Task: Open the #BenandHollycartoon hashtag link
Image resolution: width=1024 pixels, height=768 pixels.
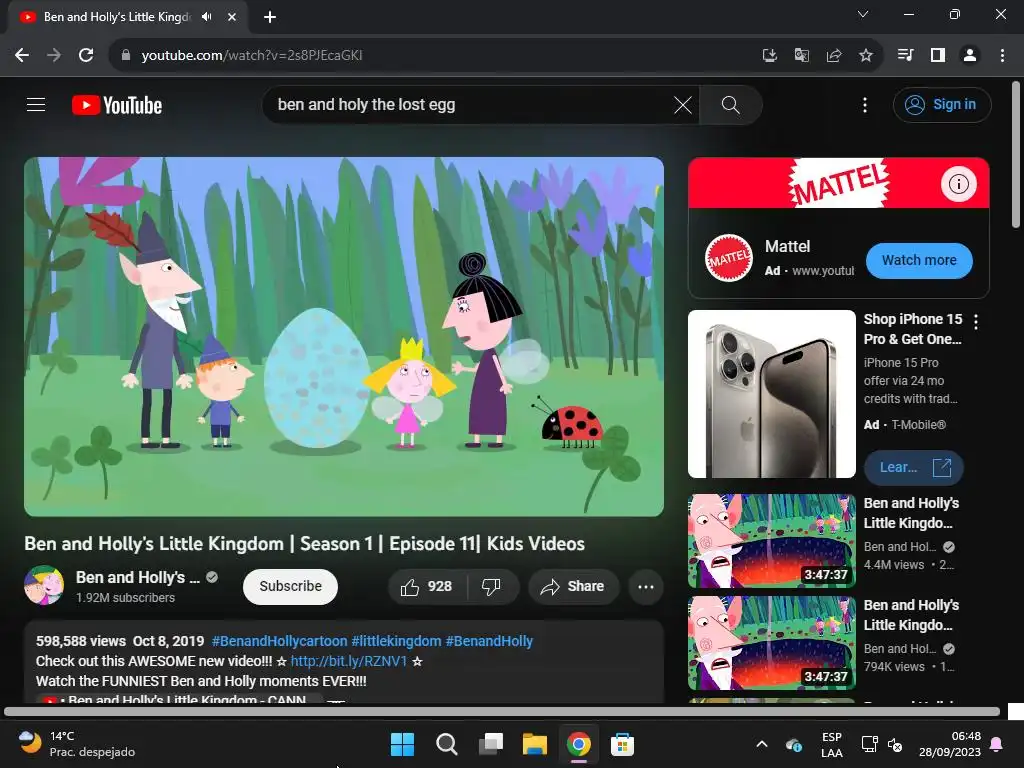Action: [279, 641]
